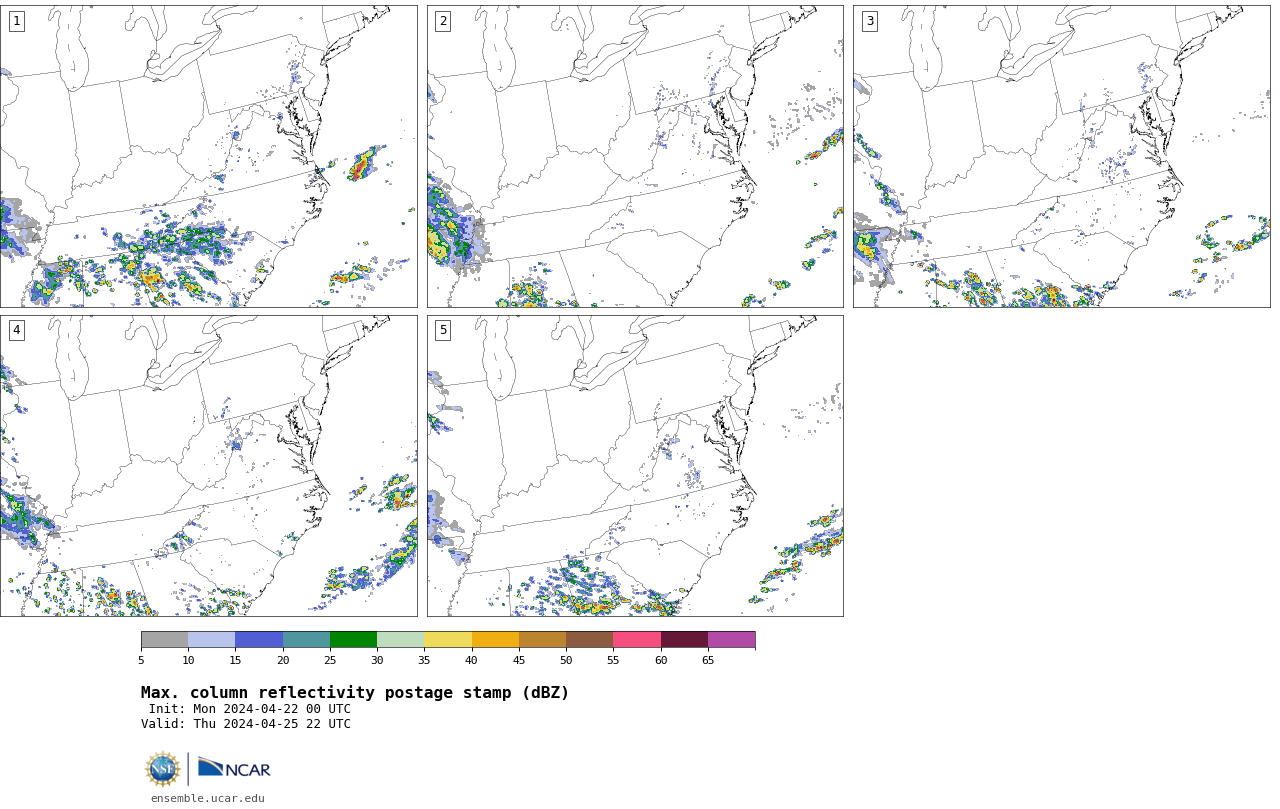Click the purple 65+ dBZ swatch

point(731,640)
